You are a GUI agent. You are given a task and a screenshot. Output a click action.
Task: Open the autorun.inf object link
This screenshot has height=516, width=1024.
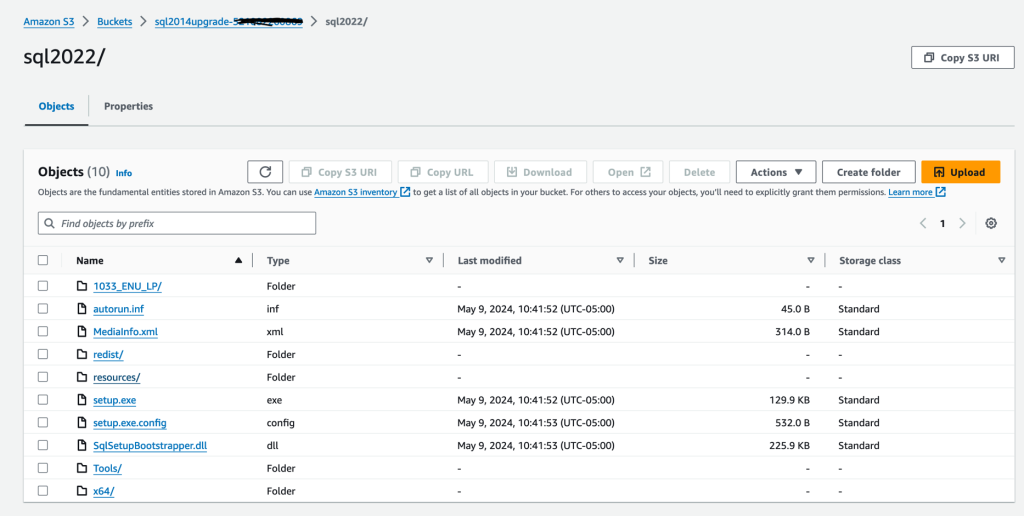[x=118, y=309]
